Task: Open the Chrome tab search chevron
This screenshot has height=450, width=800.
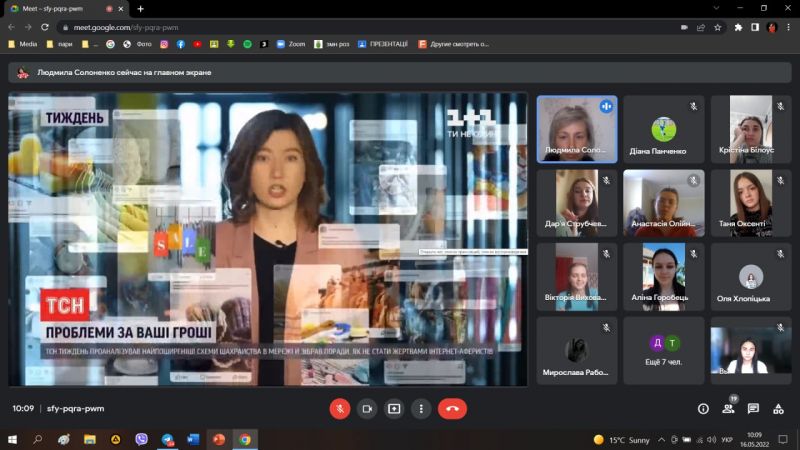Action: 716,8
